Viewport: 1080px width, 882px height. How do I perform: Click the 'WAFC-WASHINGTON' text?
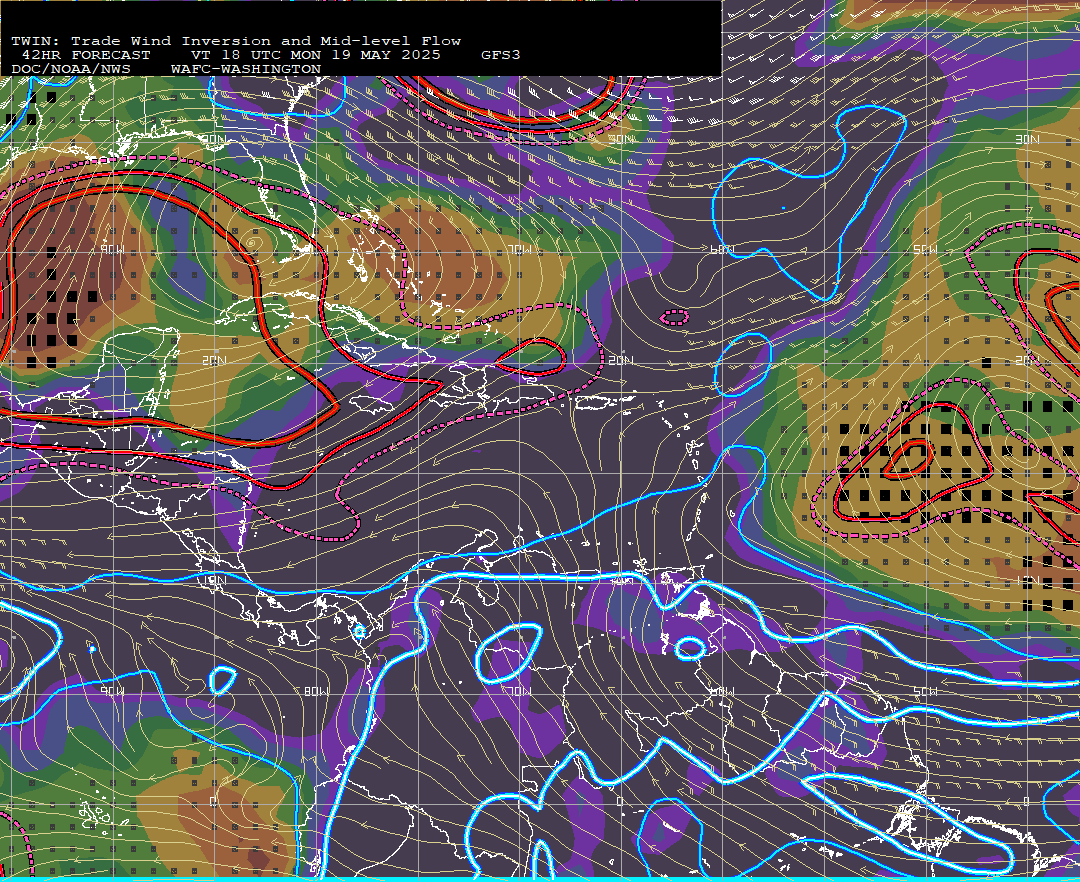(246, 70)
